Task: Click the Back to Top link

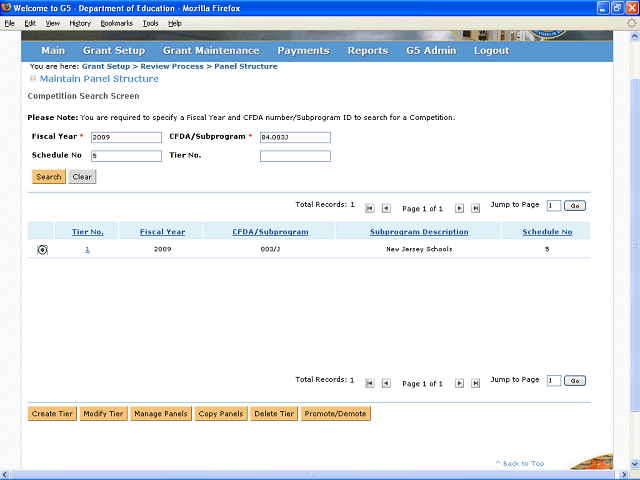Action: (x=520, y=463)
